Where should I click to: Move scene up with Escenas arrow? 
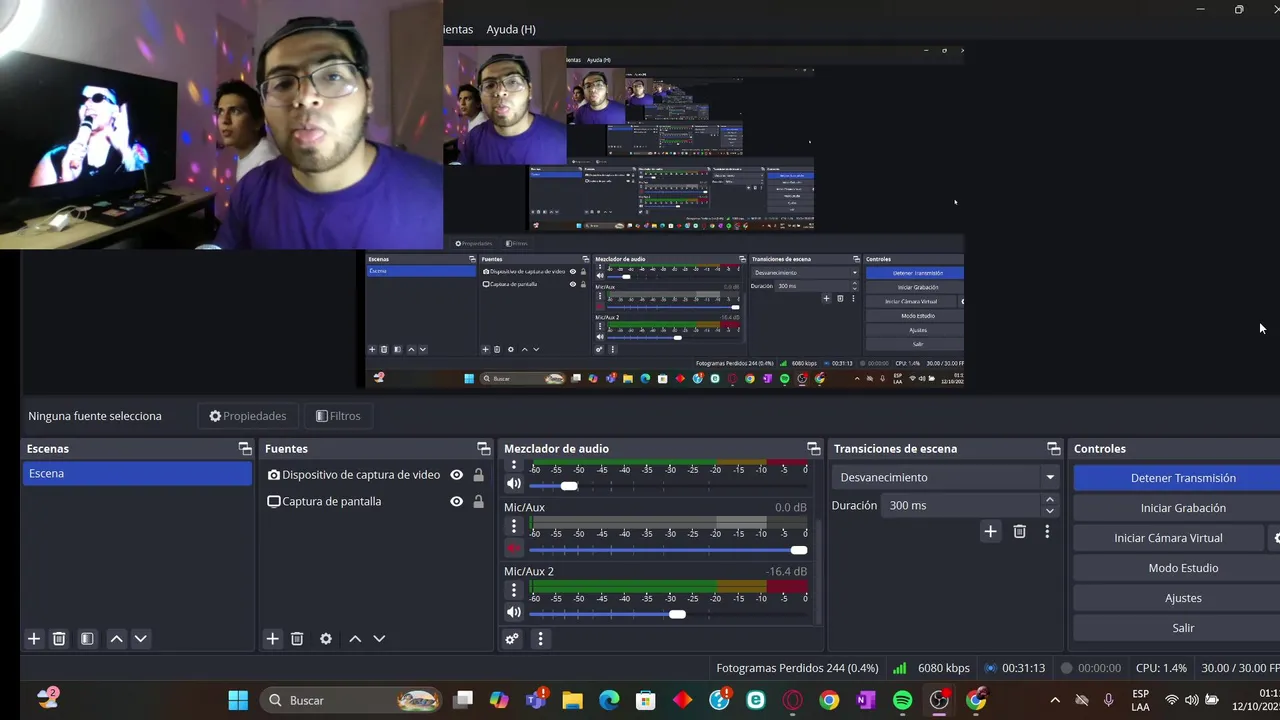tap(116, 638)
